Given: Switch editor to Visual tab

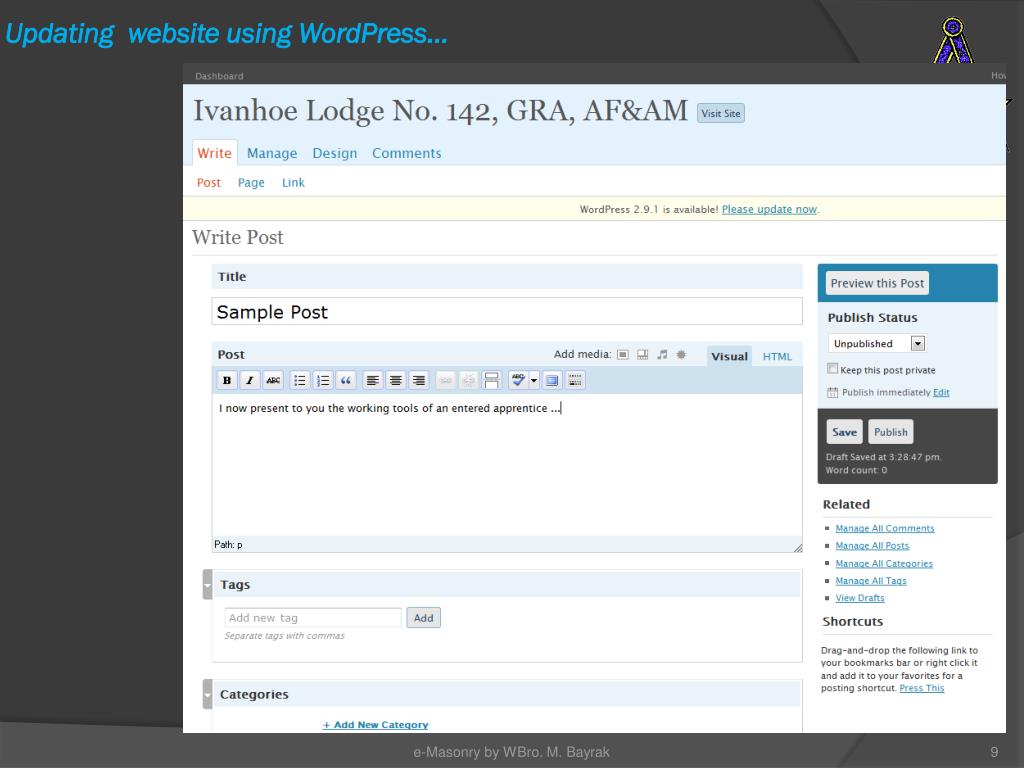Looking at the screenshot, I should (x=729, y=357).
